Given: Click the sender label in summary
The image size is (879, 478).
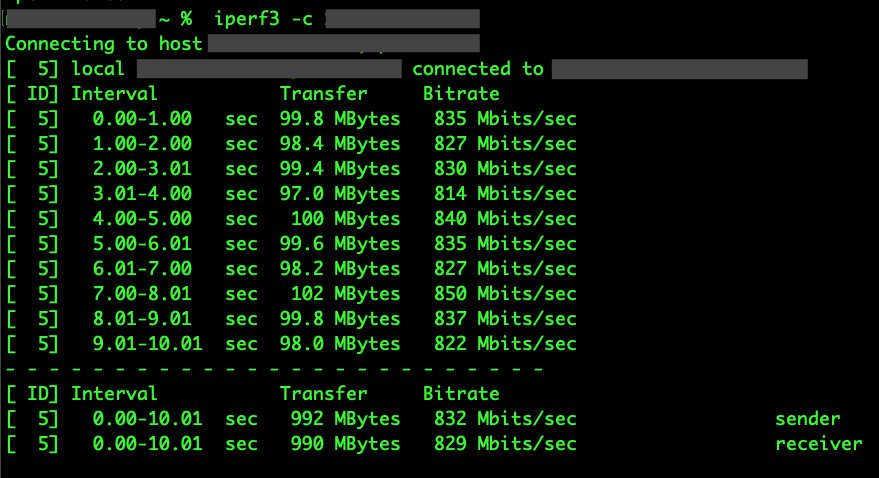Looking at the screenshot, I should tap(807, 419).
